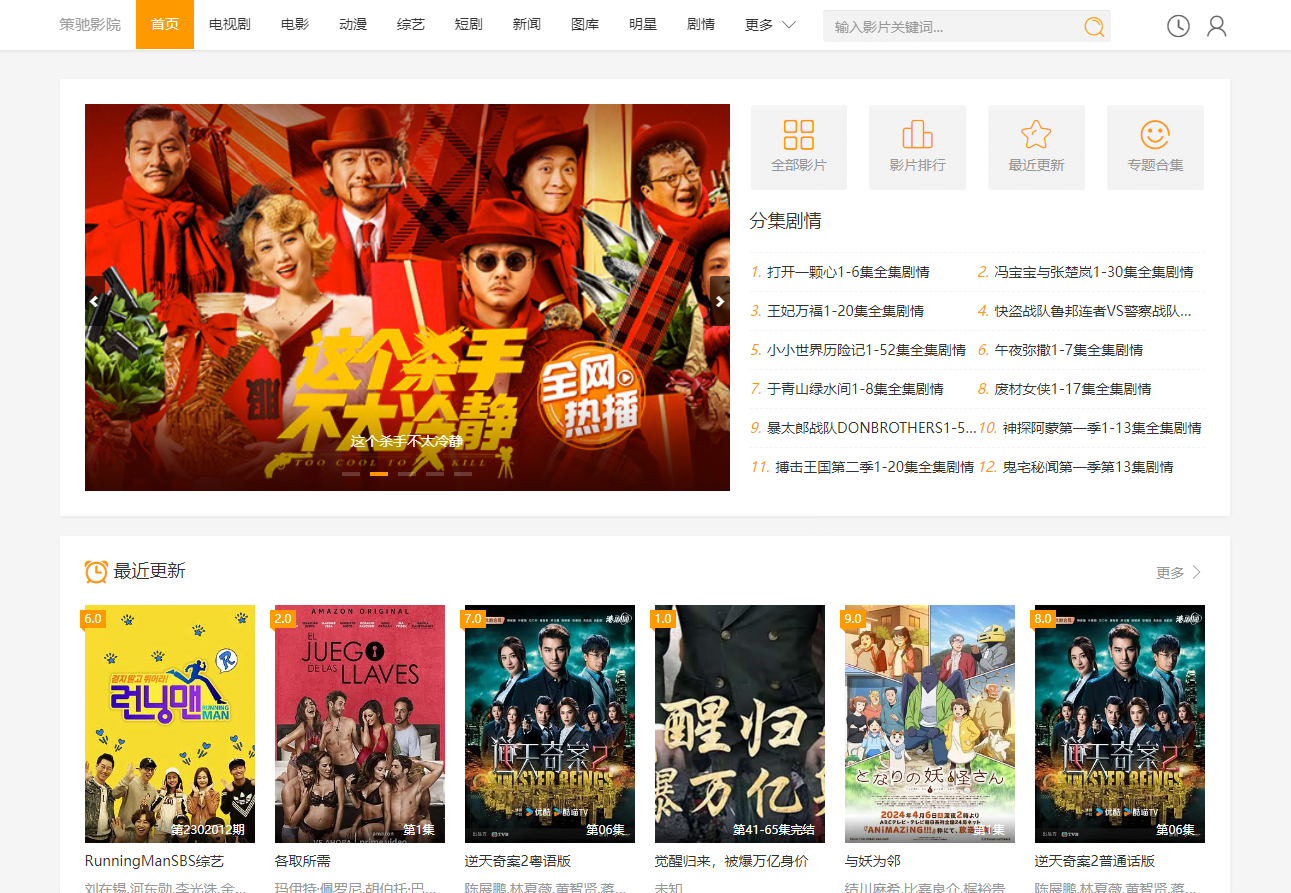
Task: Switch to the 电视剧 tab
Action: click(x=230, y=25)
